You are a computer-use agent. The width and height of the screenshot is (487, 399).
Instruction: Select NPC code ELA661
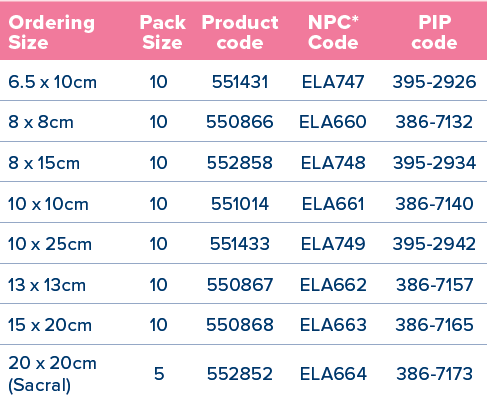pos(333,204)
